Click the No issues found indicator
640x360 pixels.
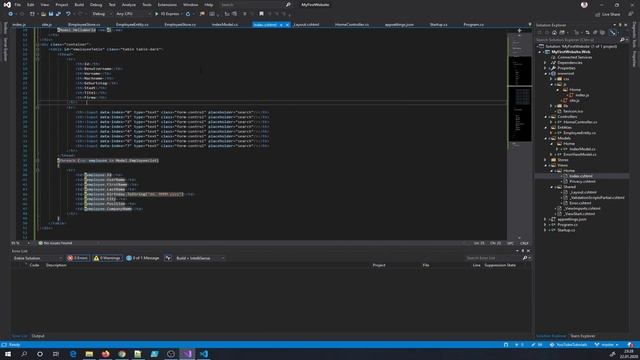pos(55,243)
